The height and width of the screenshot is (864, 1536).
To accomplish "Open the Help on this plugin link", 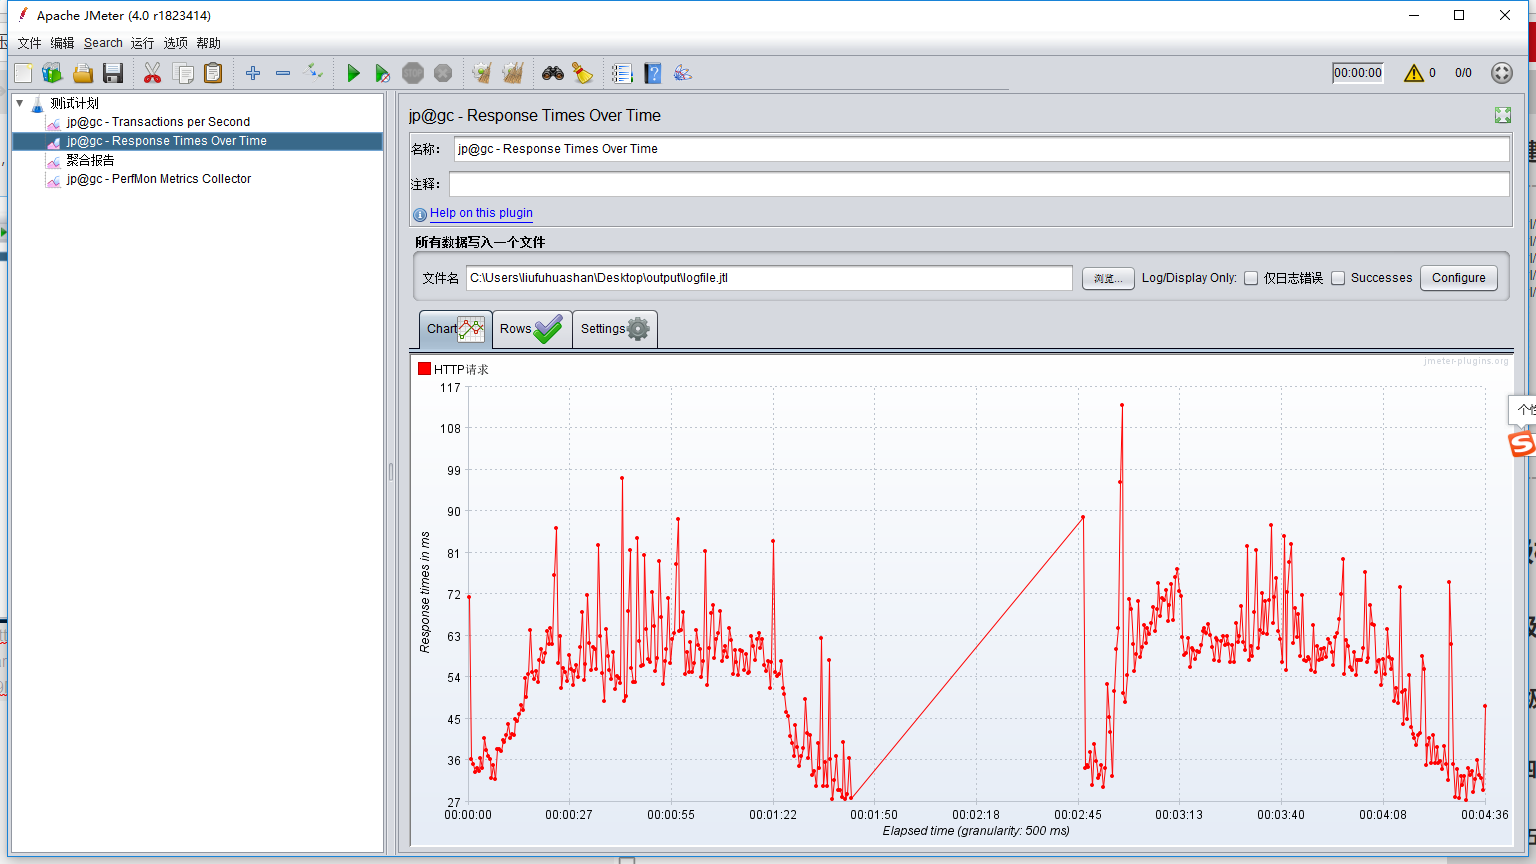I will coord(481,213).
